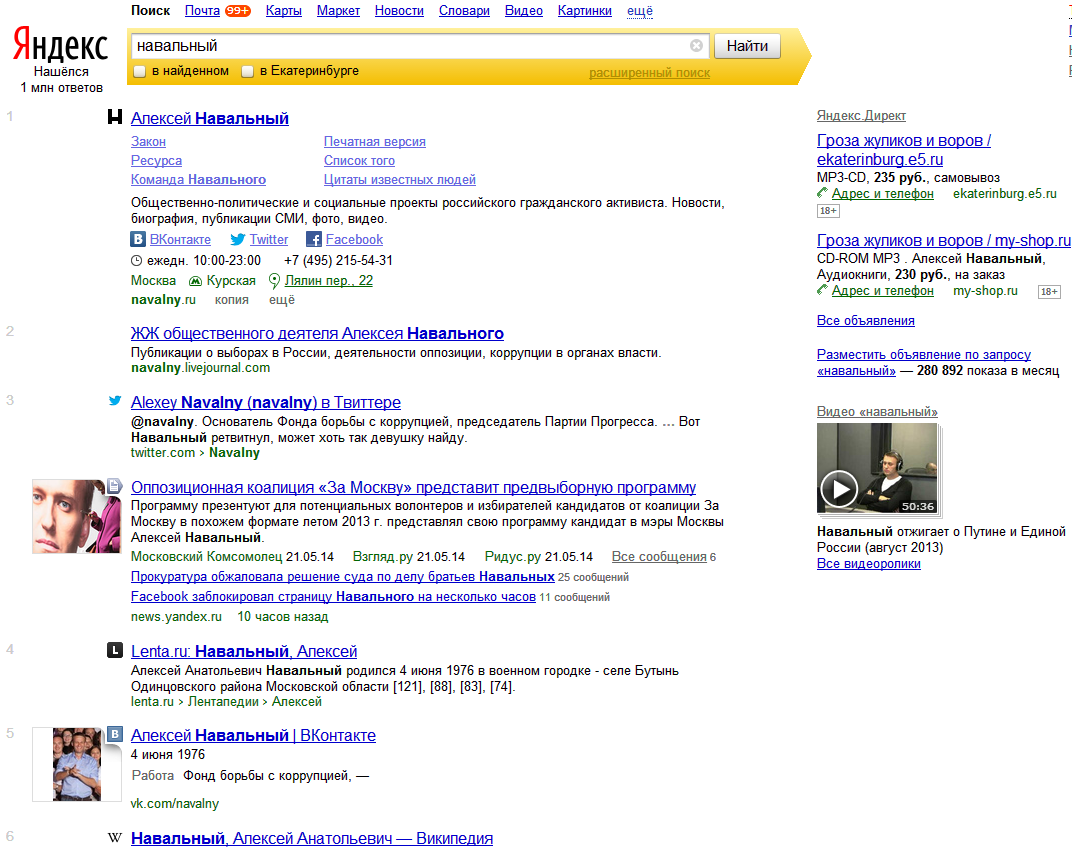Expand the 'ещё' services menu at top
Screen dimensions: 1072x855
(640, 11)
